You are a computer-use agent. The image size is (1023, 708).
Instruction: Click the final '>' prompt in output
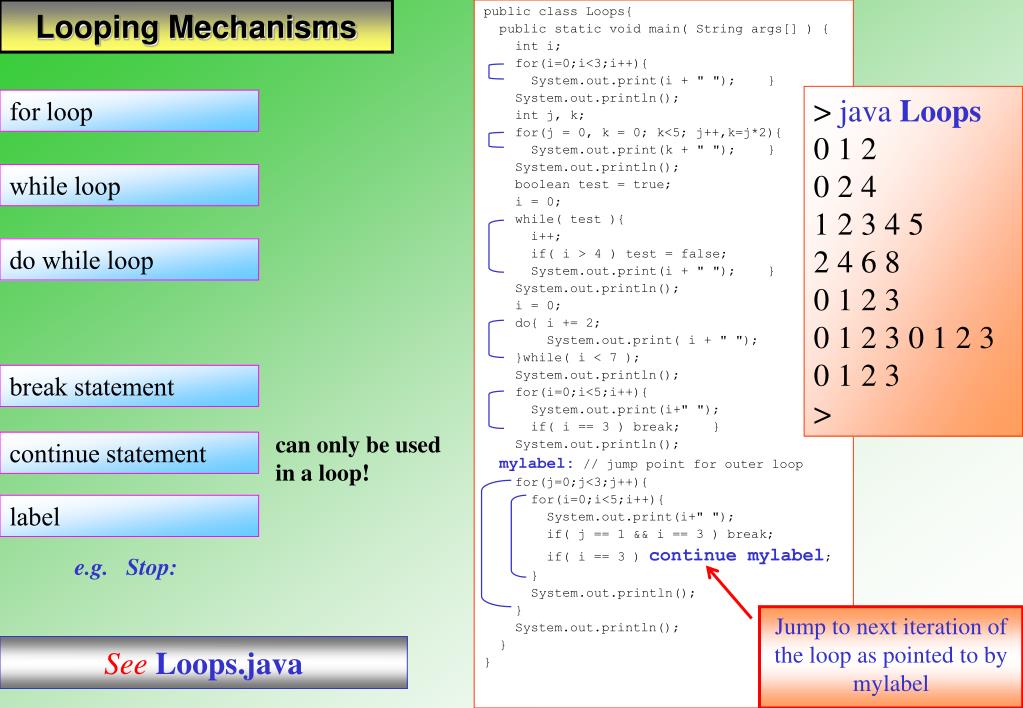pos(822,414)
